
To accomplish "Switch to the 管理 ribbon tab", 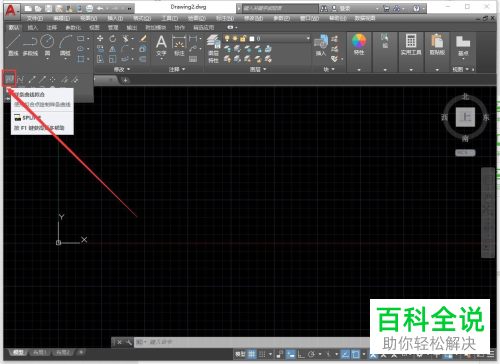I will point(113,27).
